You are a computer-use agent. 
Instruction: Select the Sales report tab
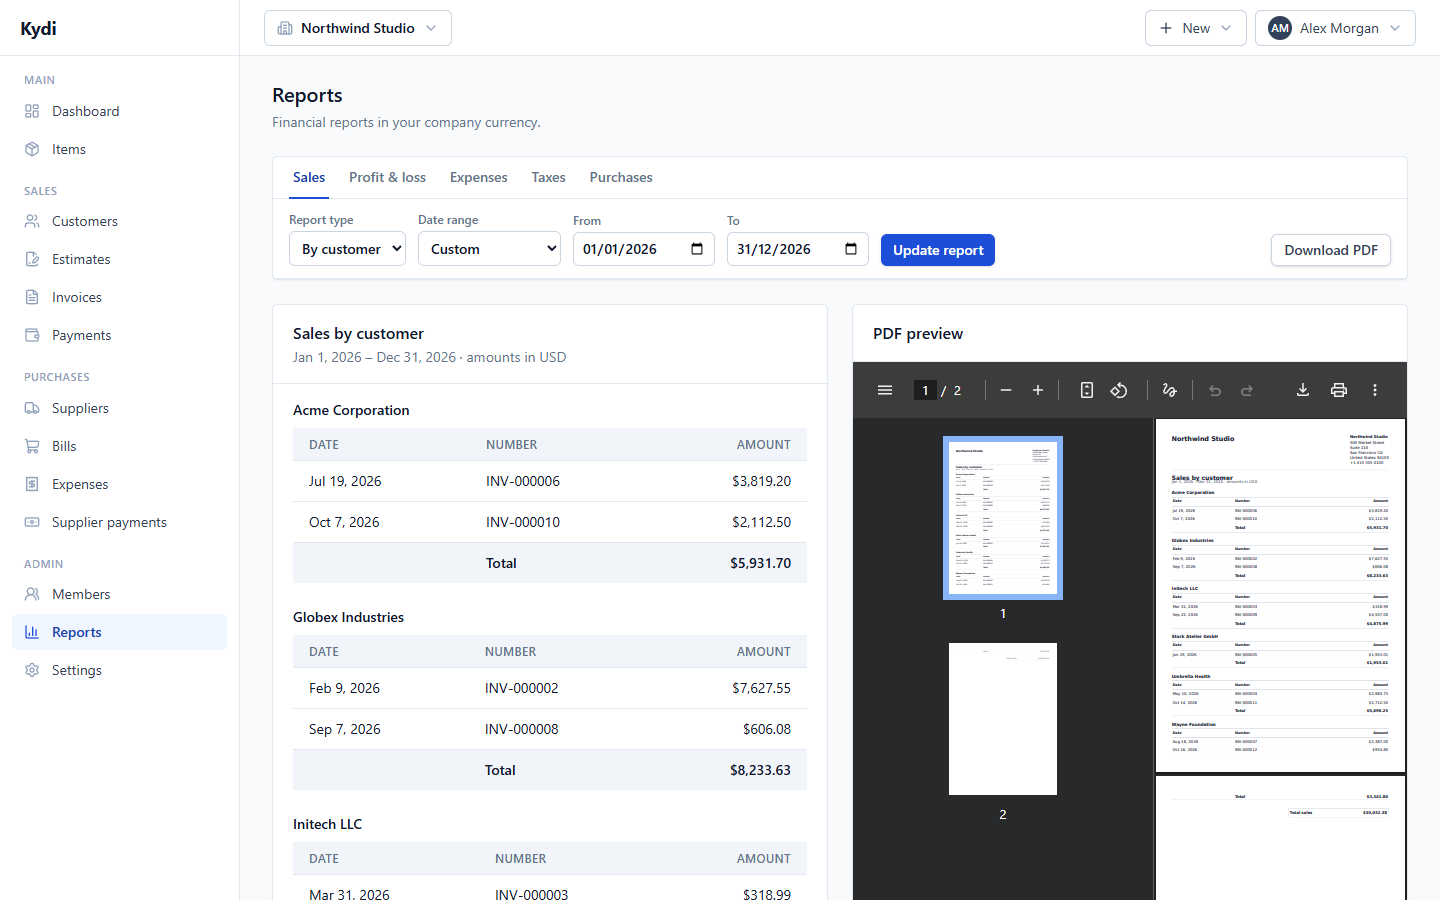pos(309,177)
